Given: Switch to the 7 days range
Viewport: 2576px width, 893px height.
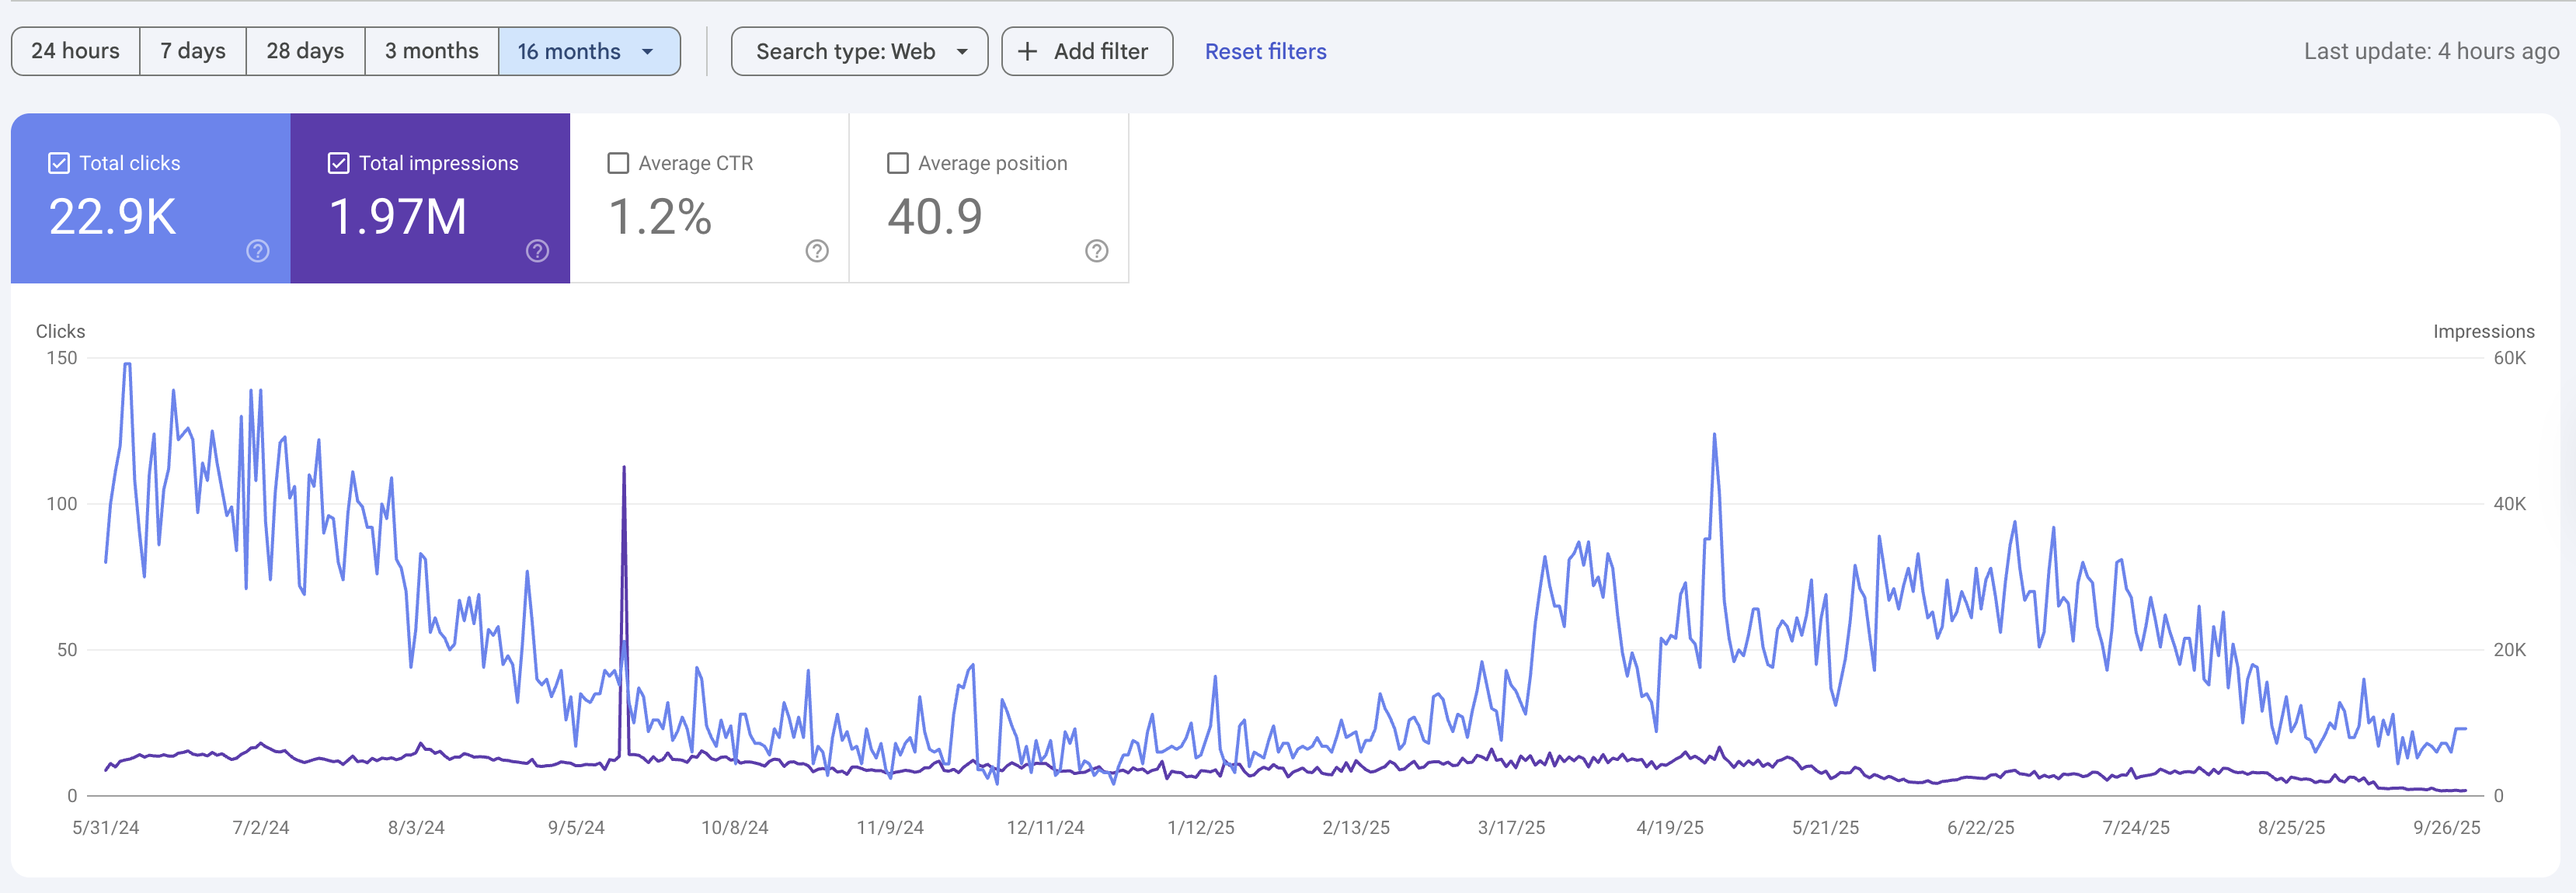Looking at the screenshot, I should pyautogui.click(x=193, y=52).
